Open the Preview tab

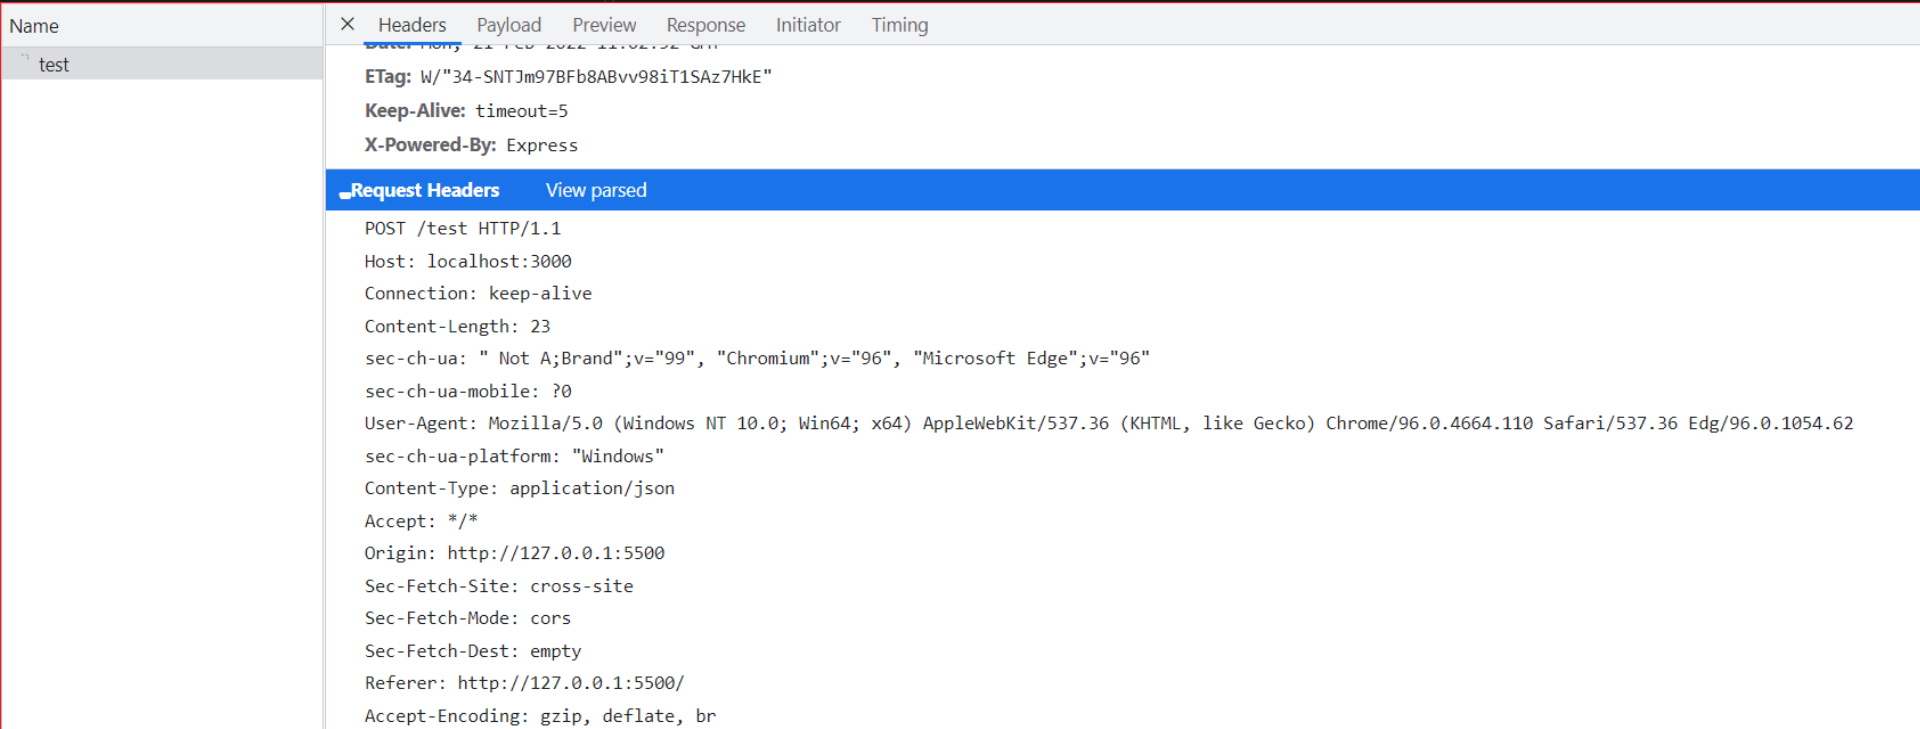[x=604, y=25]
